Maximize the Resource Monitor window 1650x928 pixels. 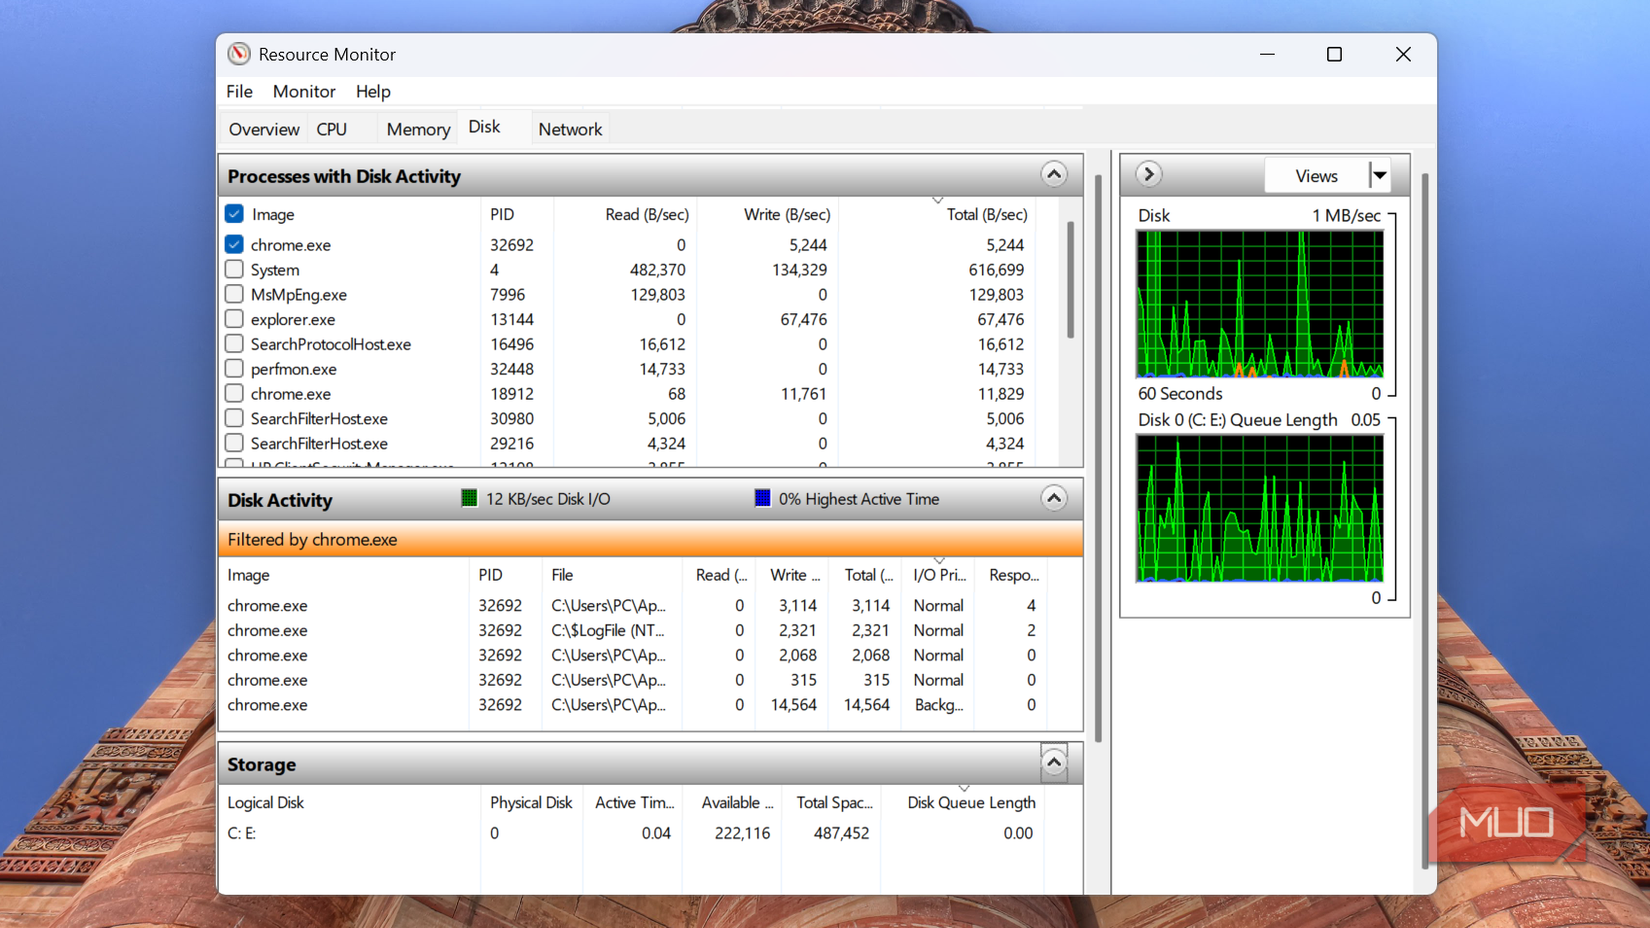pyautogui.click(x=1334, y=54)
